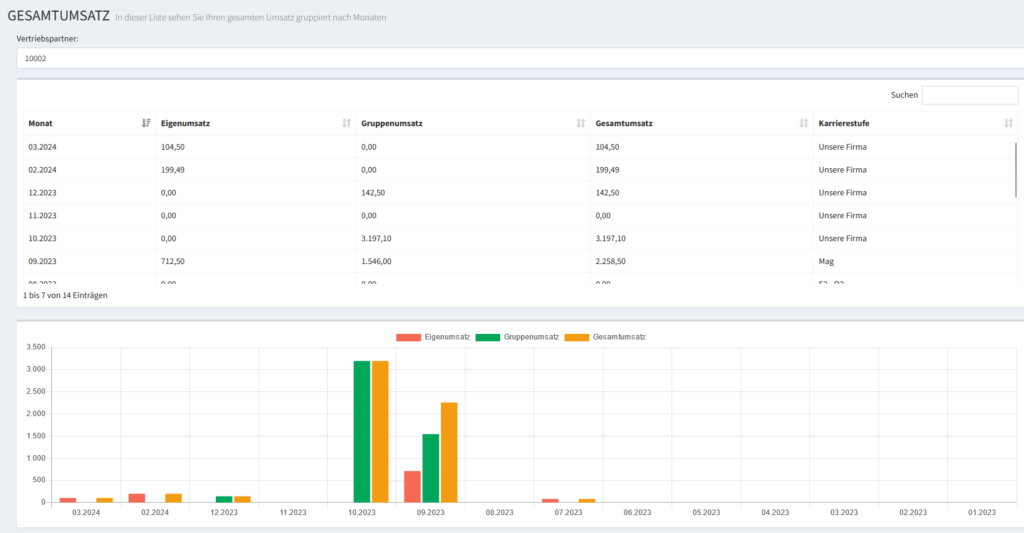Click the Monat column sort icon

coord(146,123)
